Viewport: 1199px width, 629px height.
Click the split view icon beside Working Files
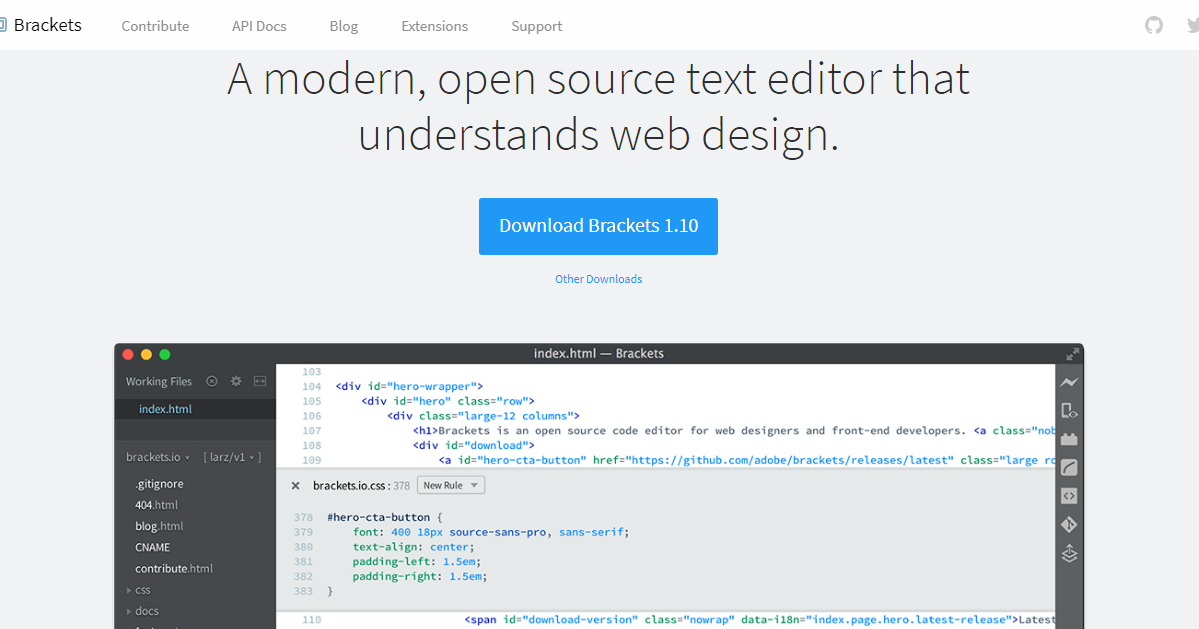(260, 381)
